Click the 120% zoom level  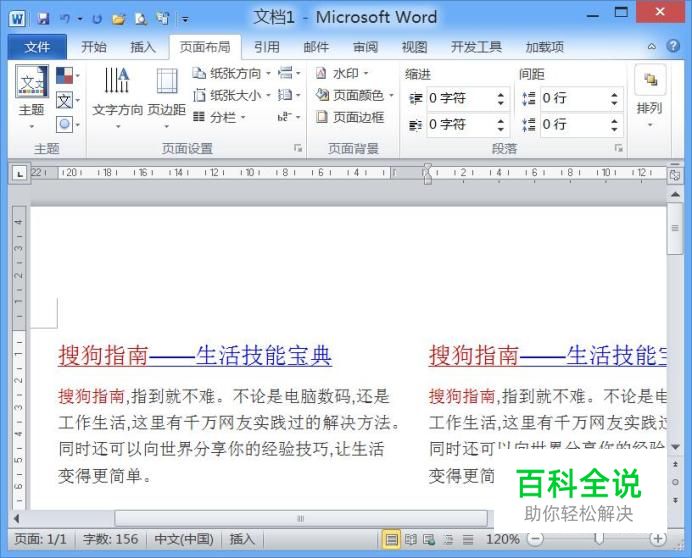point(502,539)
